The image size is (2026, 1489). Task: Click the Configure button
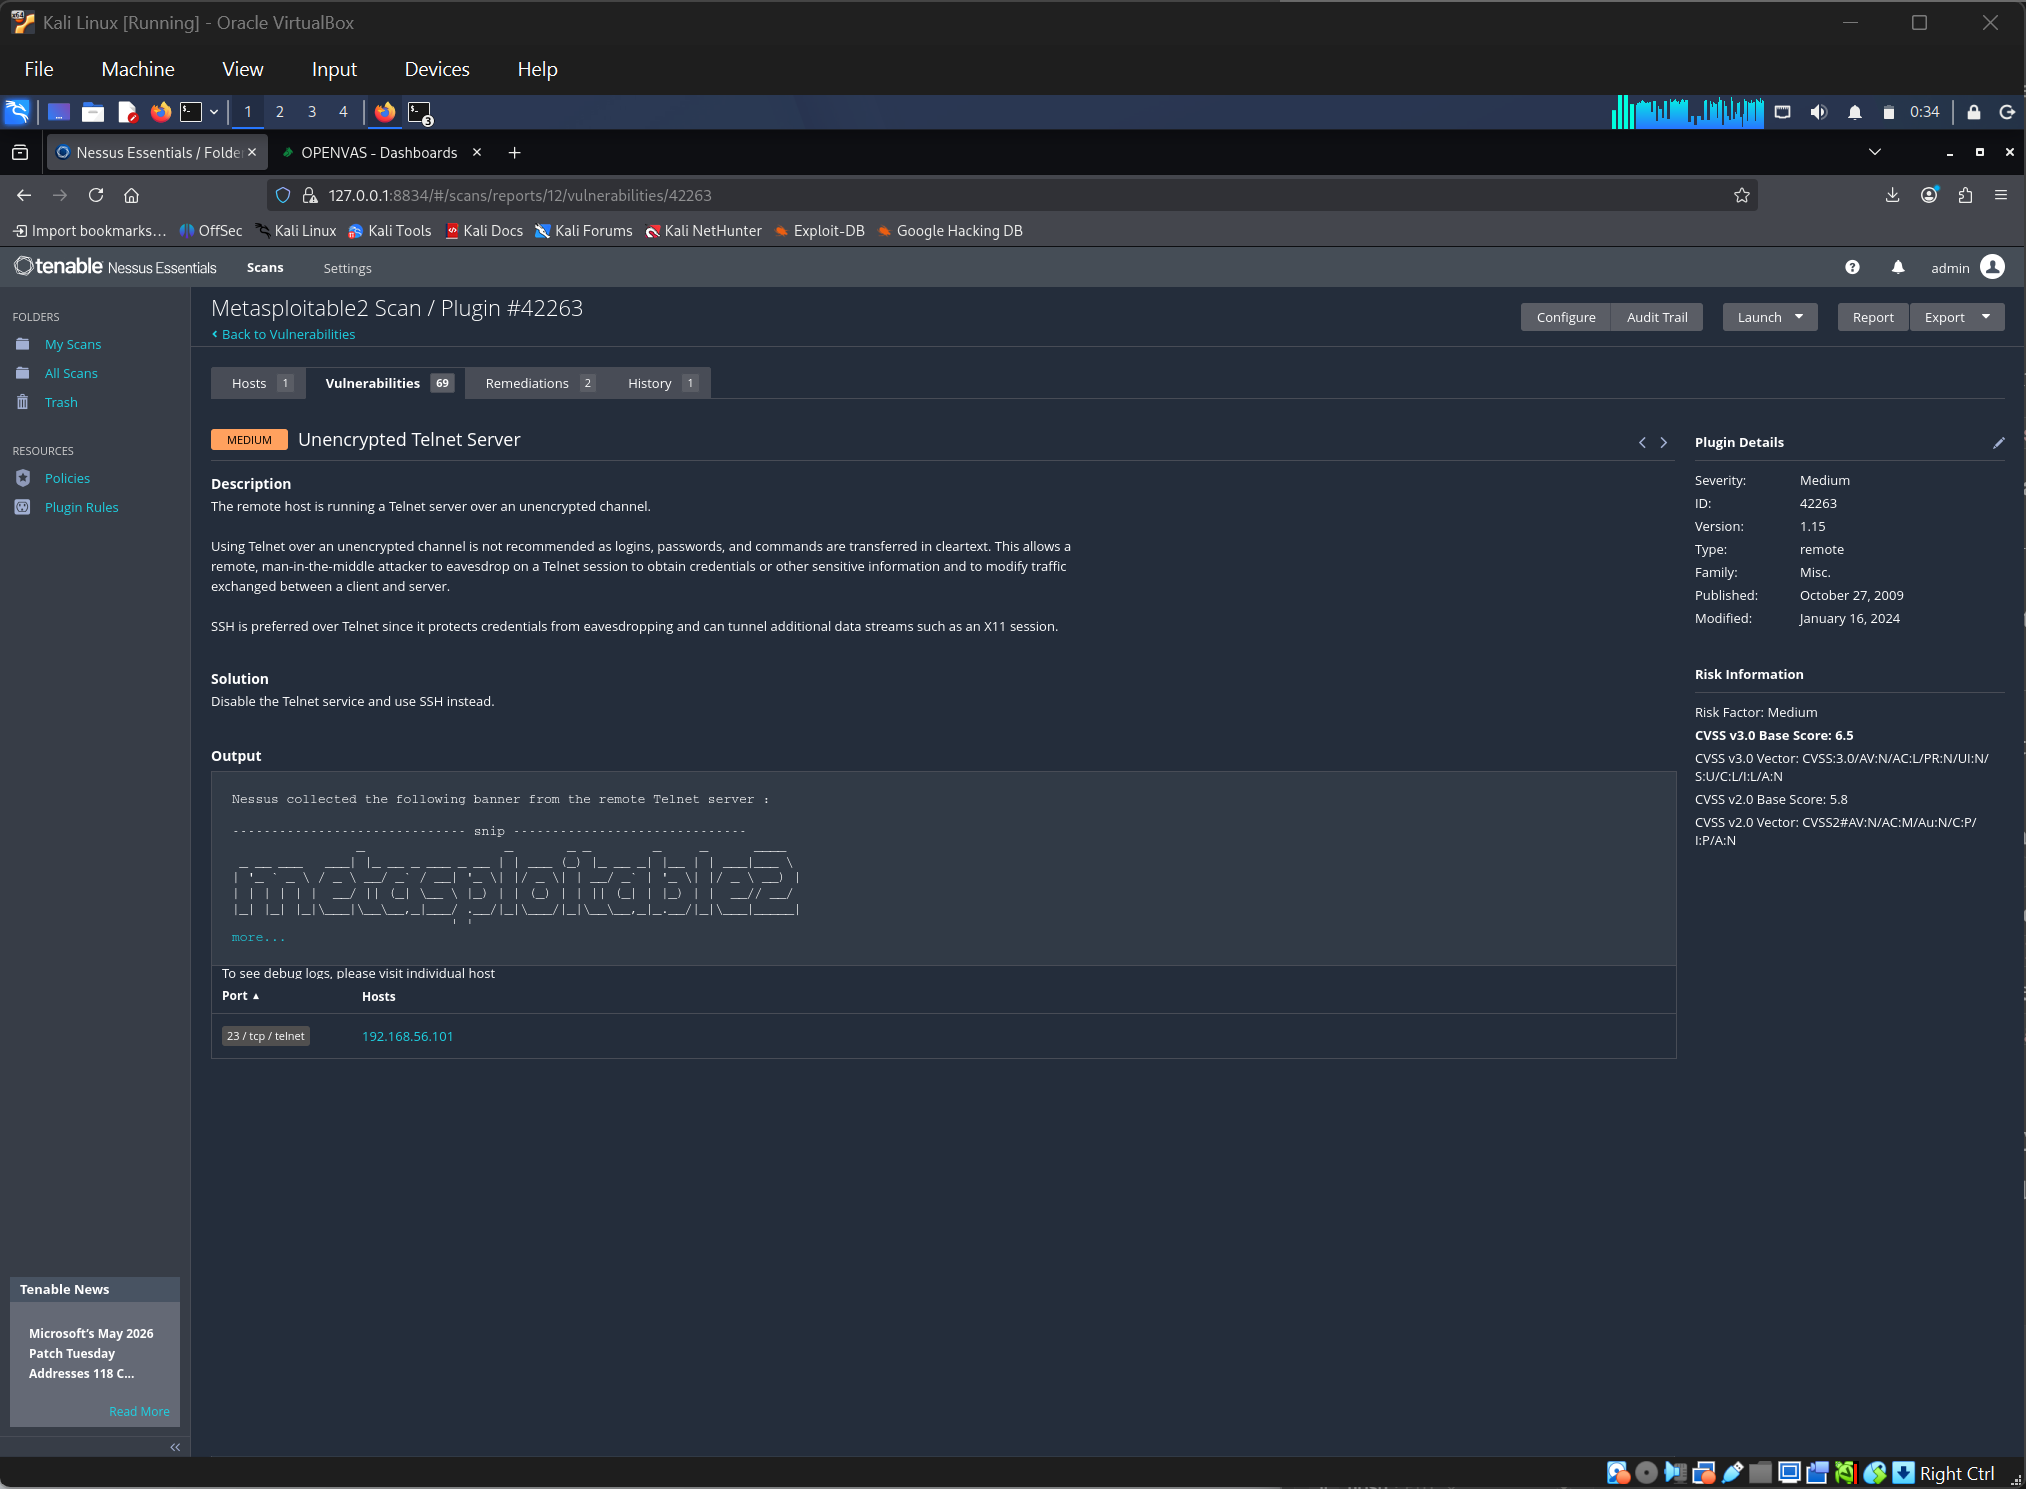1566,317
